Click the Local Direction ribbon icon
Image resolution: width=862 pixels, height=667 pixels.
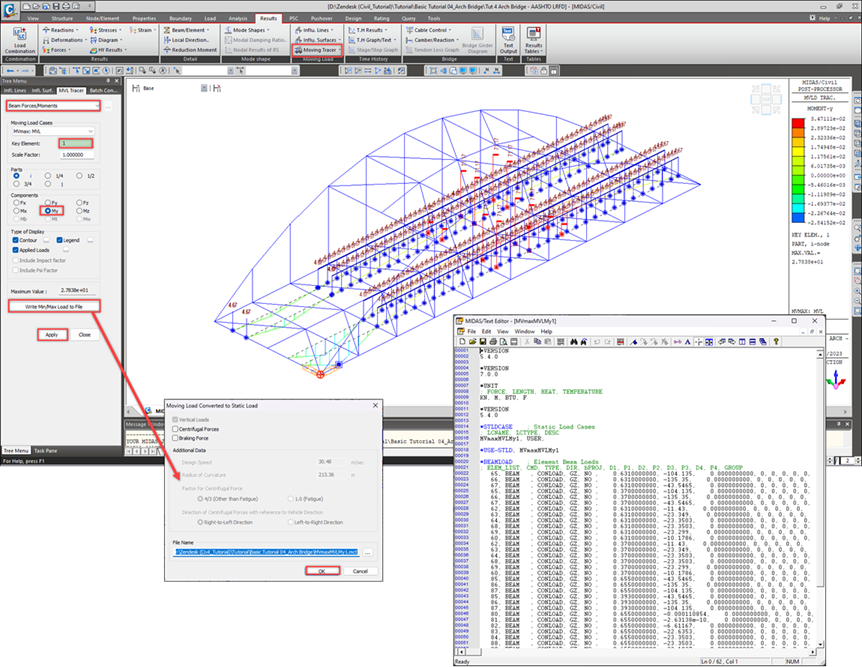tap(167, 40)
